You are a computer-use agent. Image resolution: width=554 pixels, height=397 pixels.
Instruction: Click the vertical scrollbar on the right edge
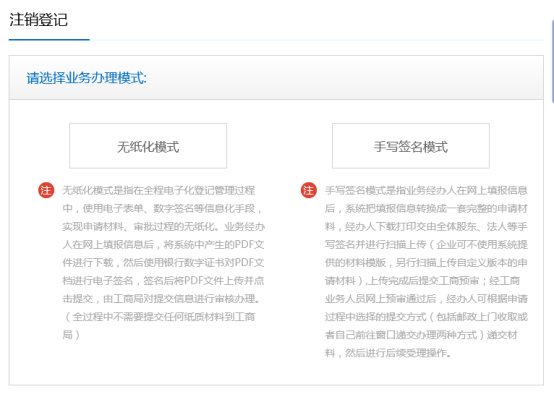point(553,62)
